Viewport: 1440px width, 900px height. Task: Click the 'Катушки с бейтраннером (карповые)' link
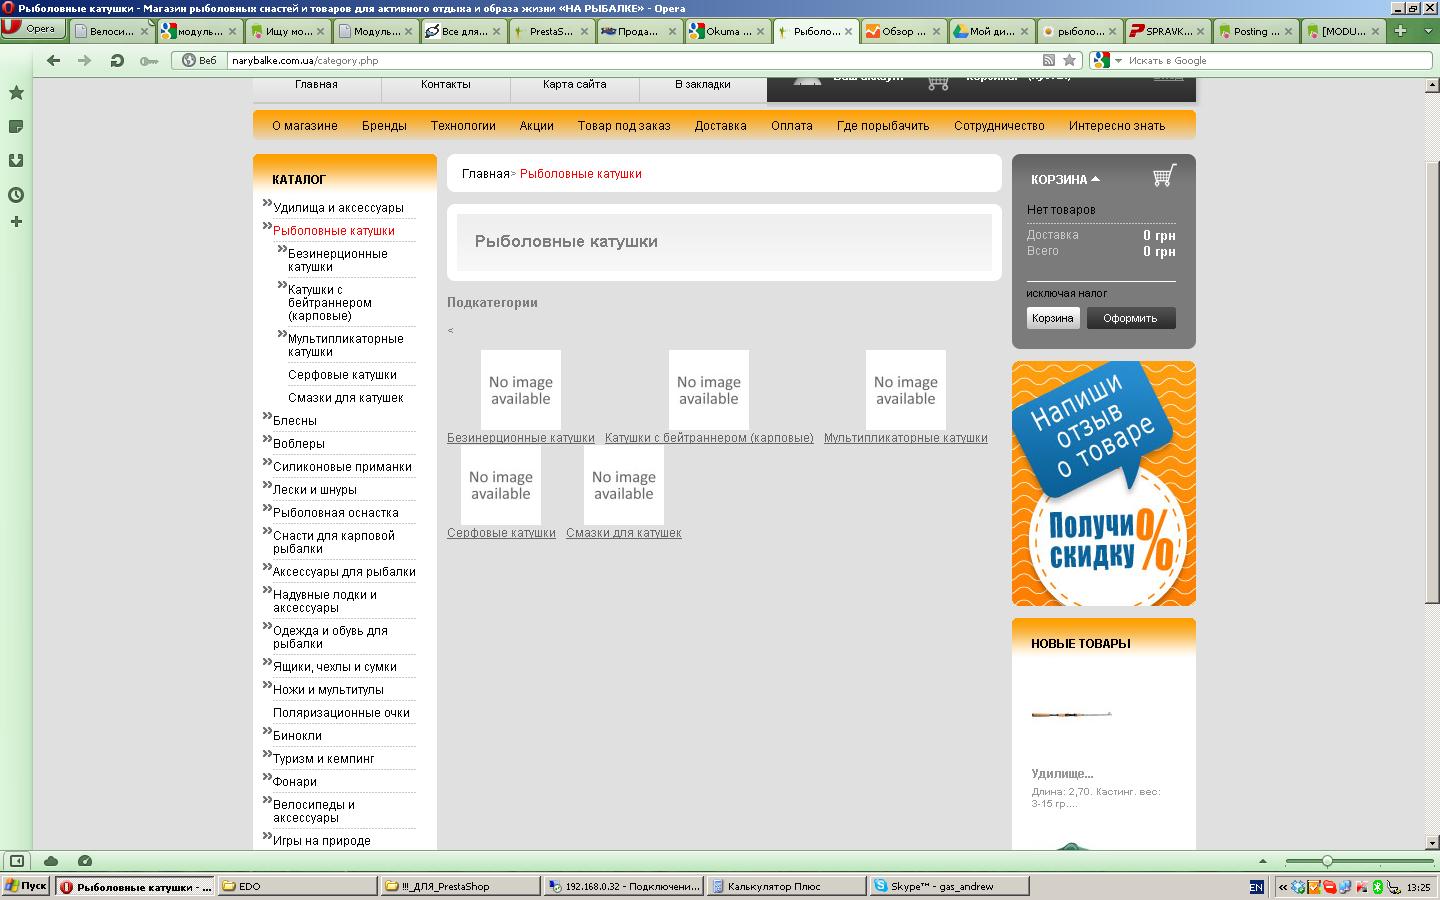(709, 438)
